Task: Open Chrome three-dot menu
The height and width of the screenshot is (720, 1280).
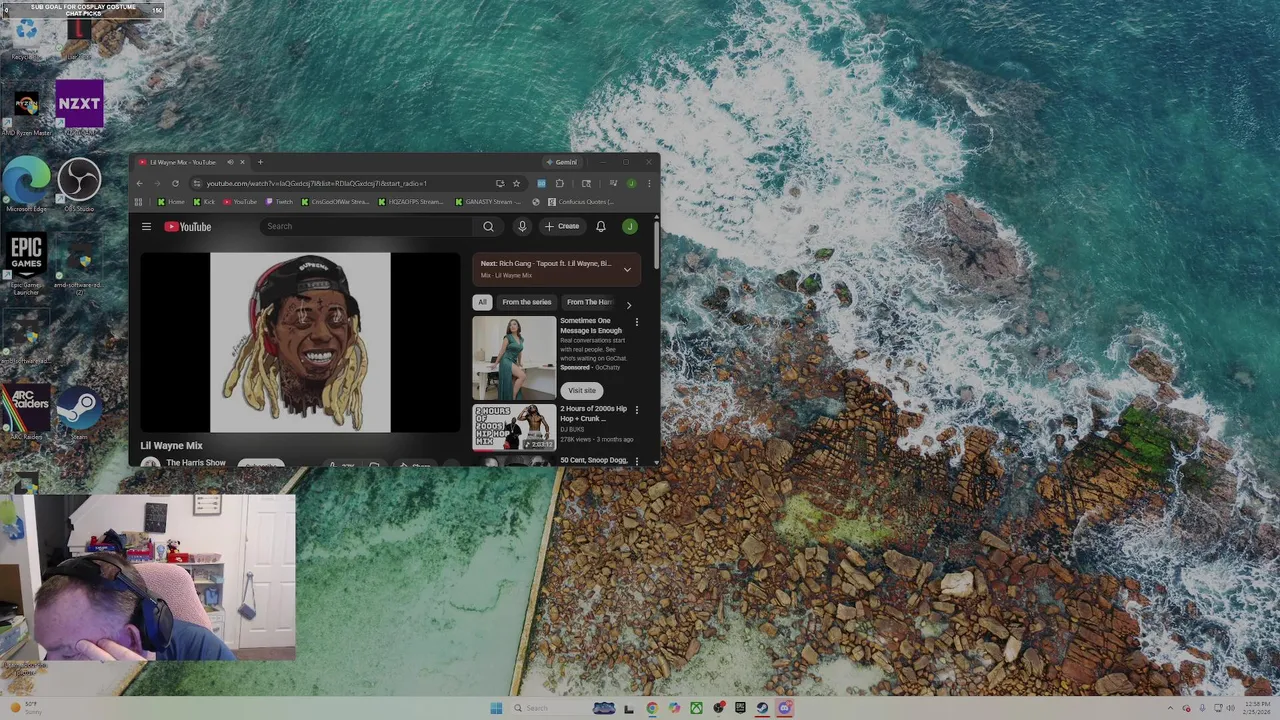Action: pos(649,183)
